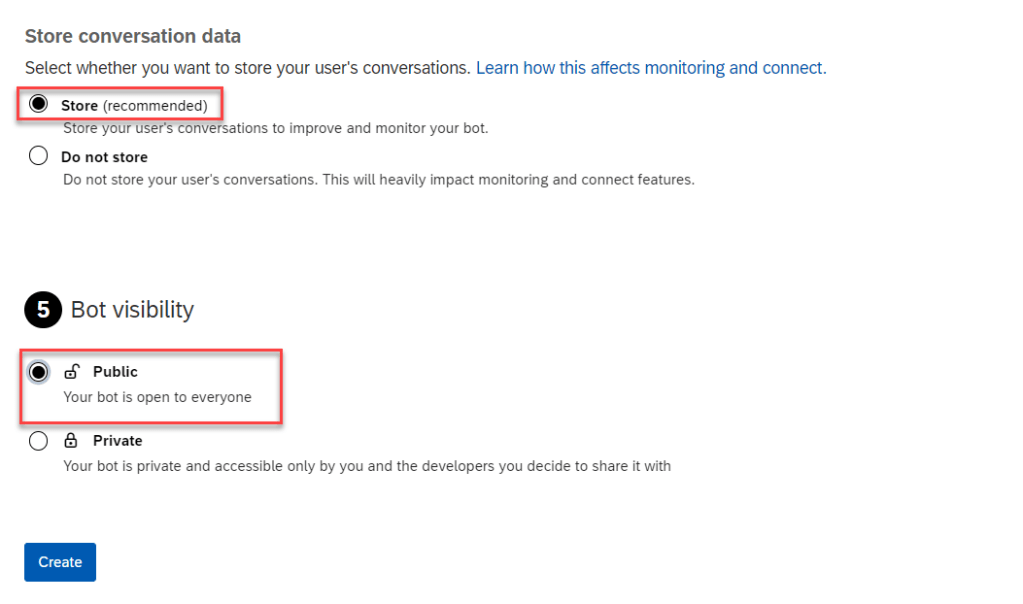This screenshot has height=604, width=1023.
Task: Open the monitoring and connect help link
Action: tap(650, 68)
